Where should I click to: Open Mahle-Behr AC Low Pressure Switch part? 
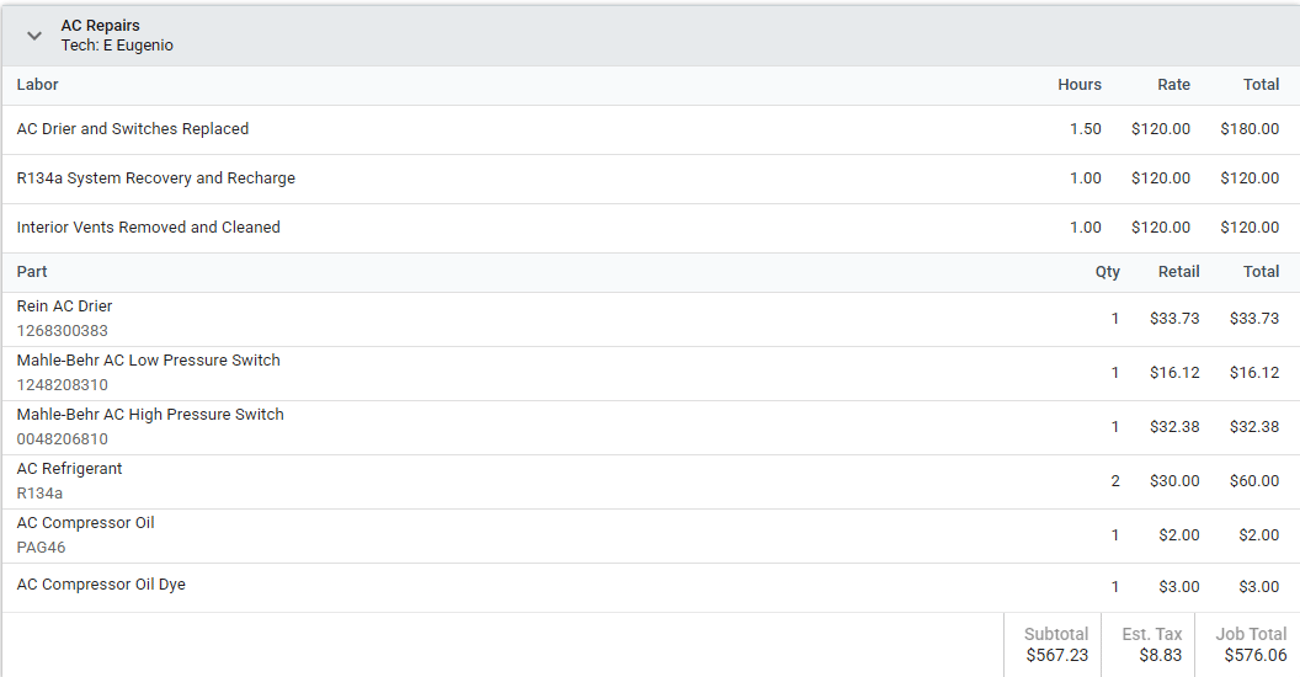coord(650,373)
